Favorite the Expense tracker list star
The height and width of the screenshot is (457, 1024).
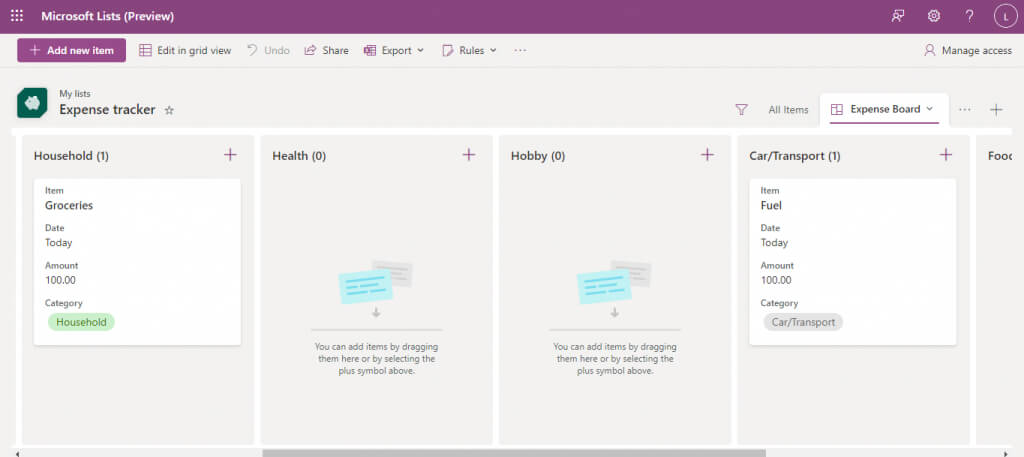pyautogui.click(x=169, y=110)
